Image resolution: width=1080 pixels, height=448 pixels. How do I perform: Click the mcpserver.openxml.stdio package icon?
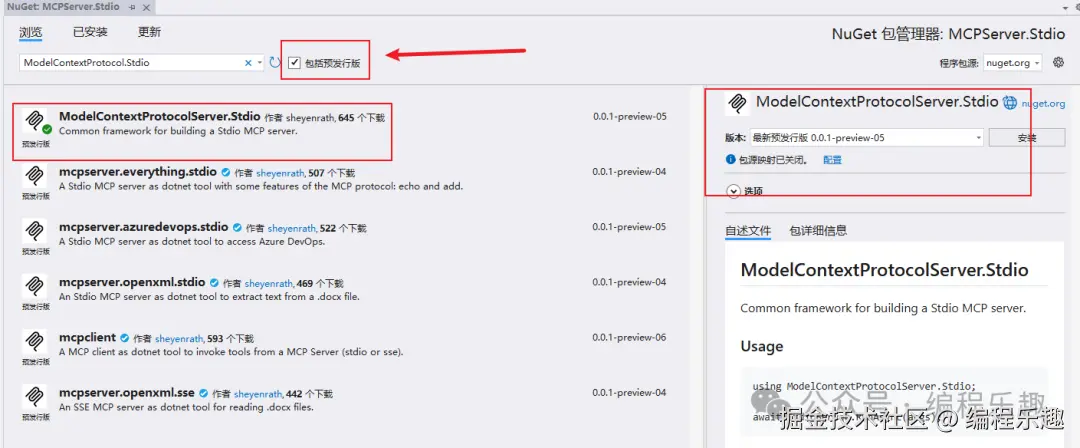[34, 286]
